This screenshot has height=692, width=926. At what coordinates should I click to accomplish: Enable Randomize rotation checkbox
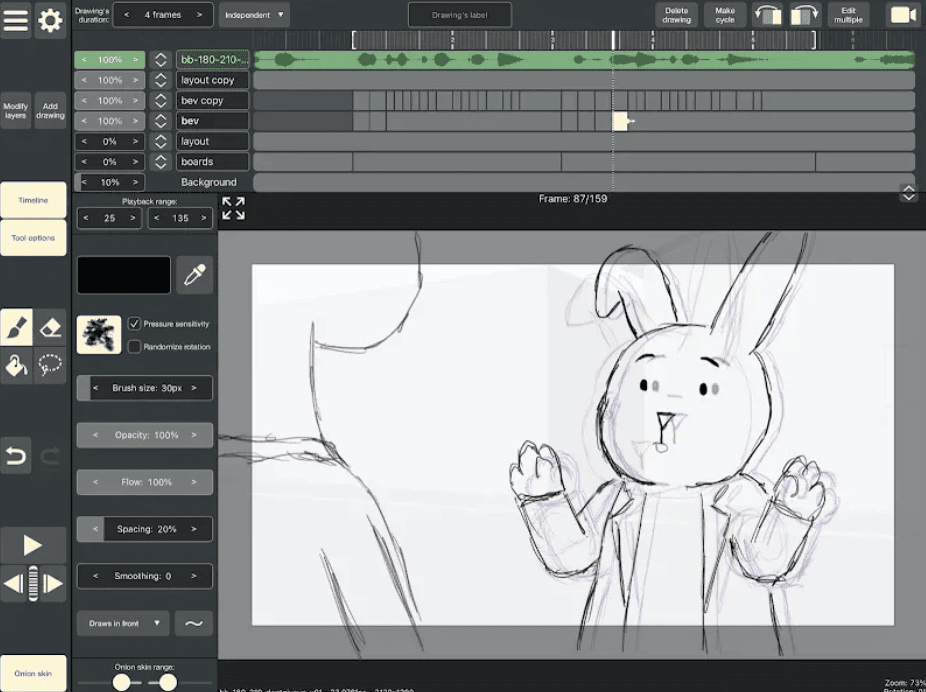coord(134,347)
